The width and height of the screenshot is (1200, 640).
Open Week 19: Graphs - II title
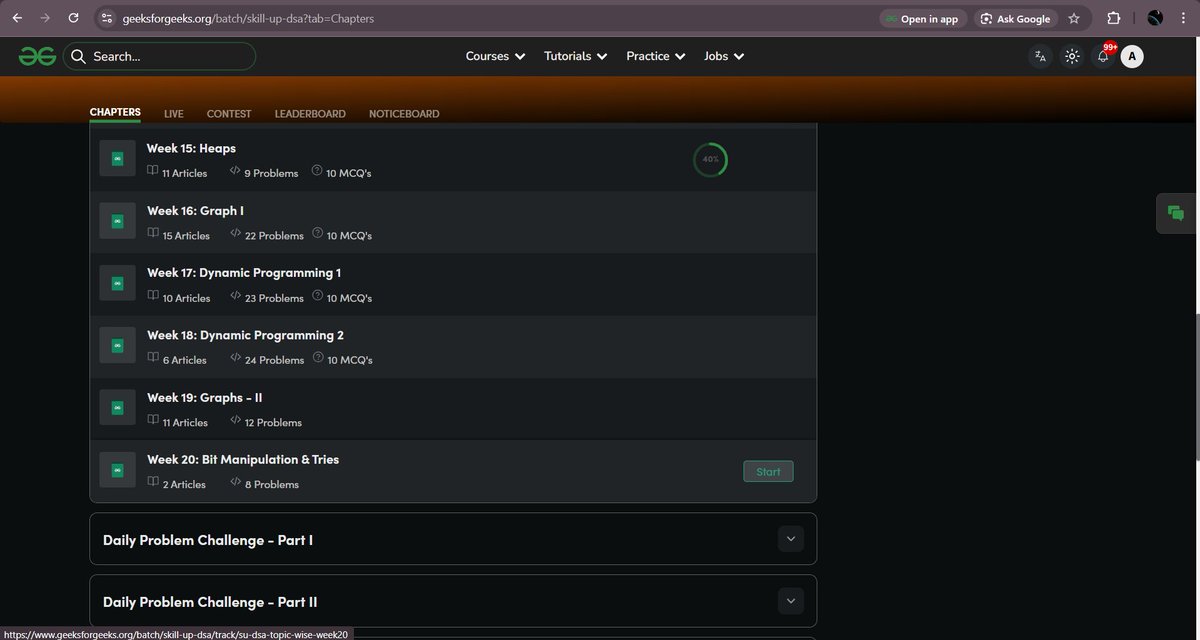[x=204, y=397]
